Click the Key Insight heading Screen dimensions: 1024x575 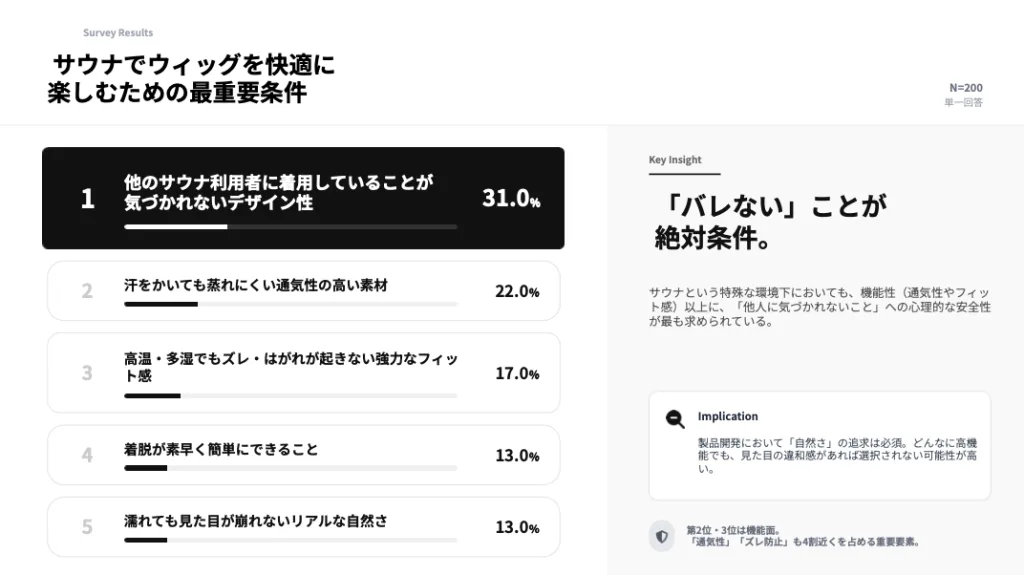(675, 160)
